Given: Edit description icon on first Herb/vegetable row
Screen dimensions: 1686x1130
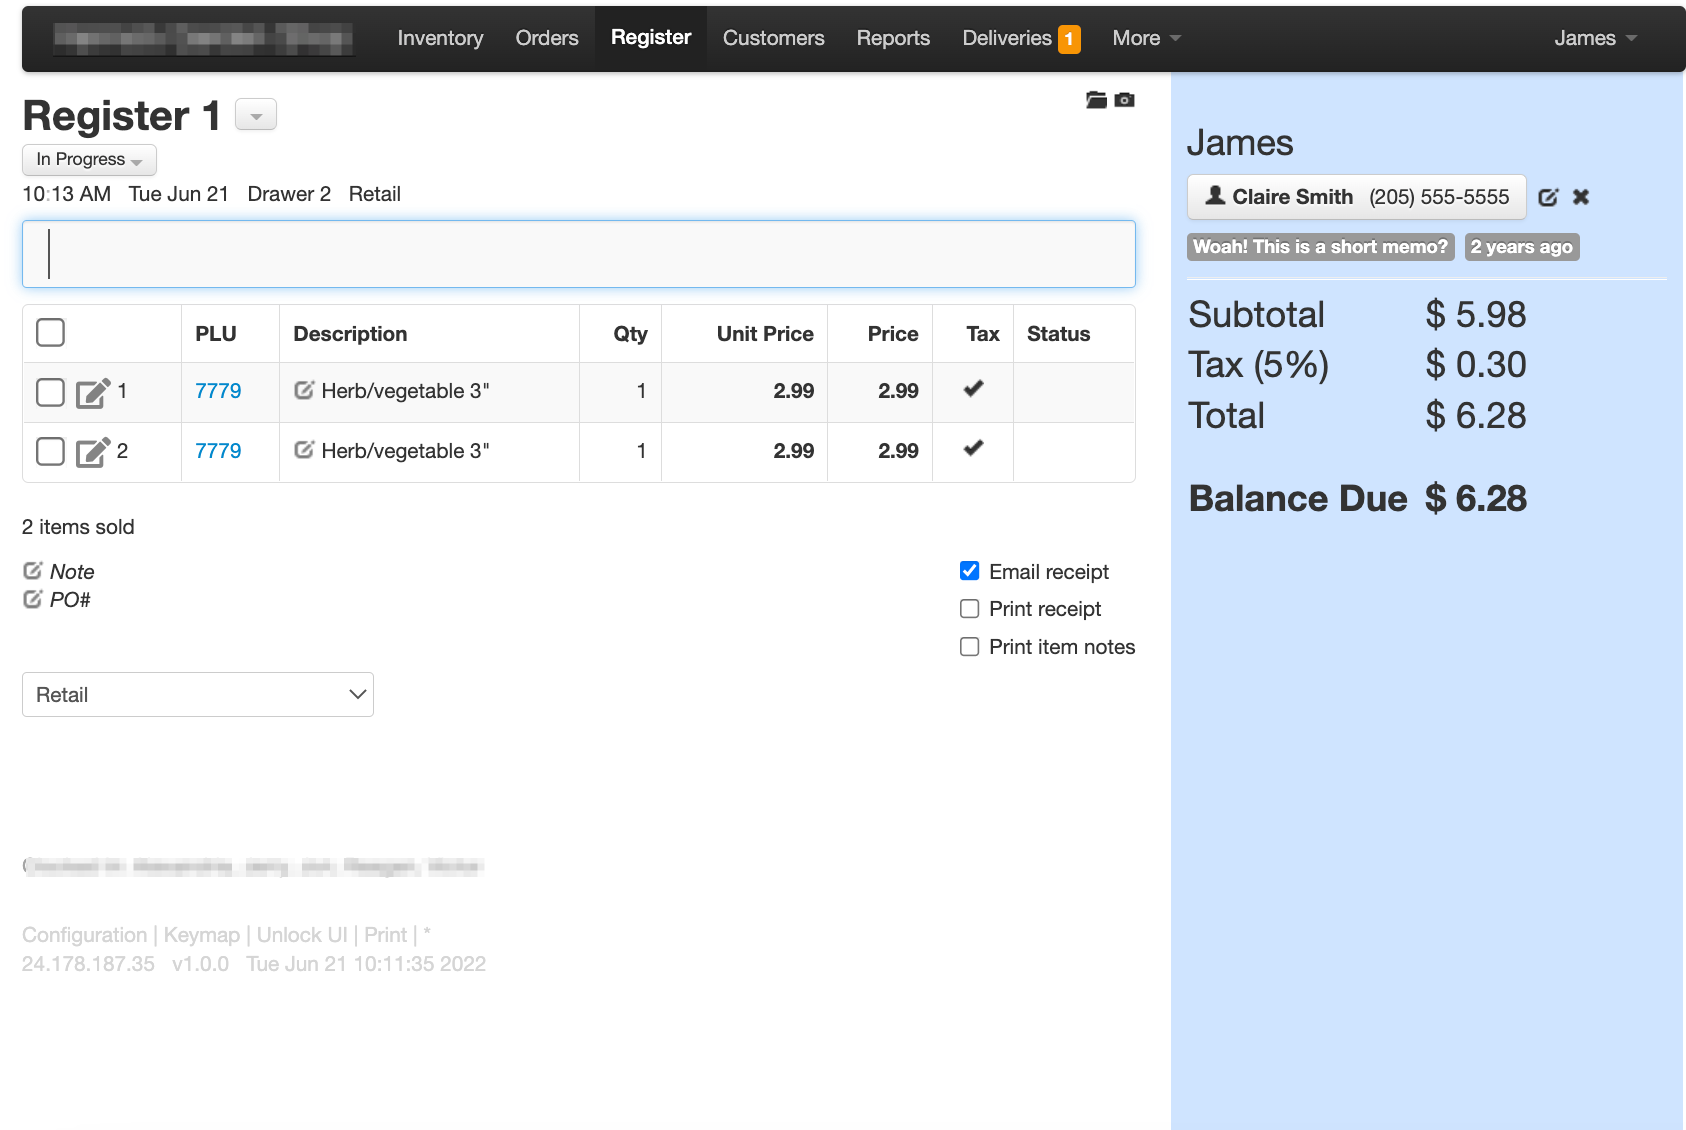Looking at the screenshot, I should (x=304, y=390).
